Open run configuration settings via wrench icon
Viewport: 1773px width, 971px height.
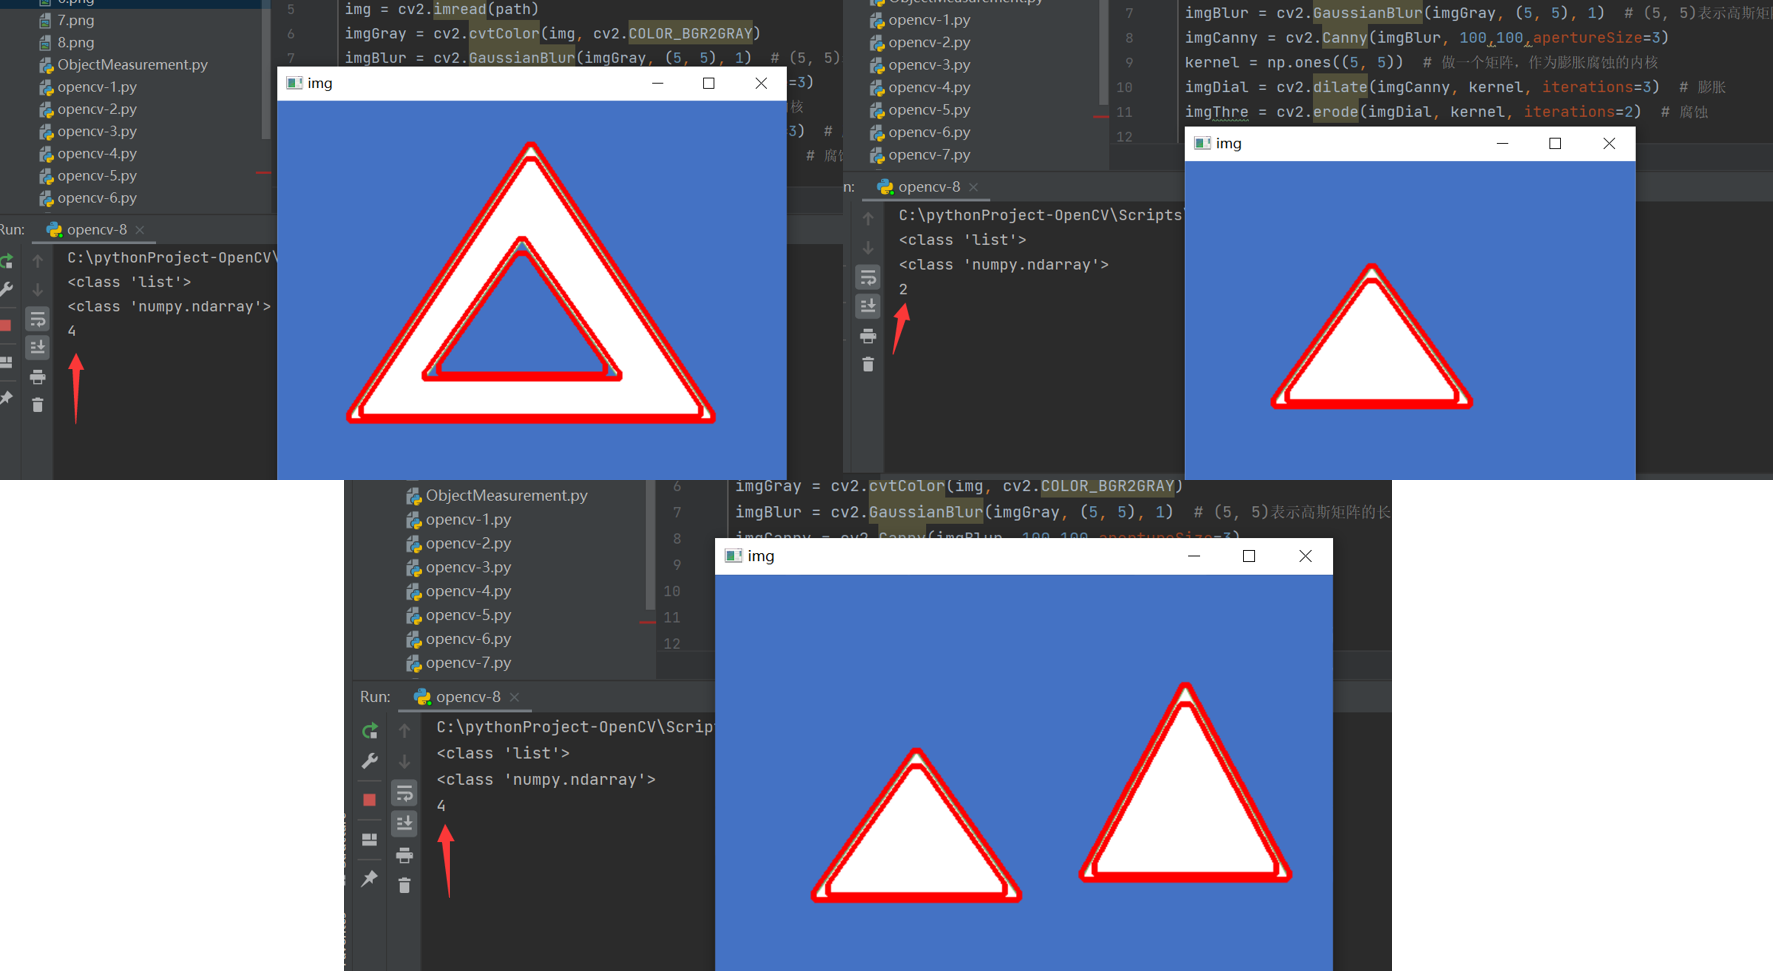pos(369,761)
